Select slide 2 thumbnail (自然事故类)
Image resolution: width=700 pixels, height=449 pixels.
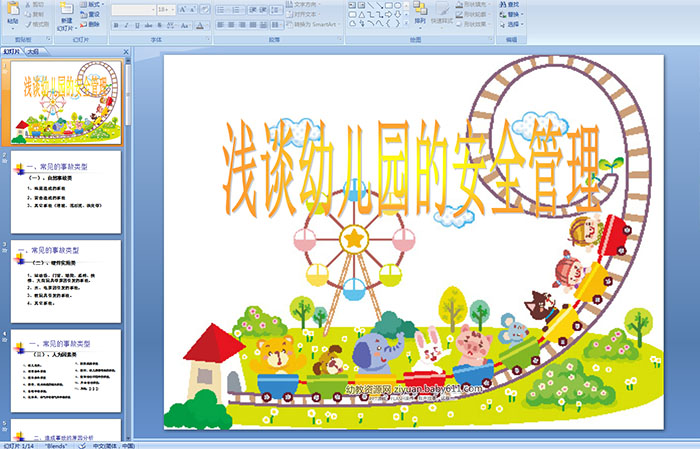(66, 192)
